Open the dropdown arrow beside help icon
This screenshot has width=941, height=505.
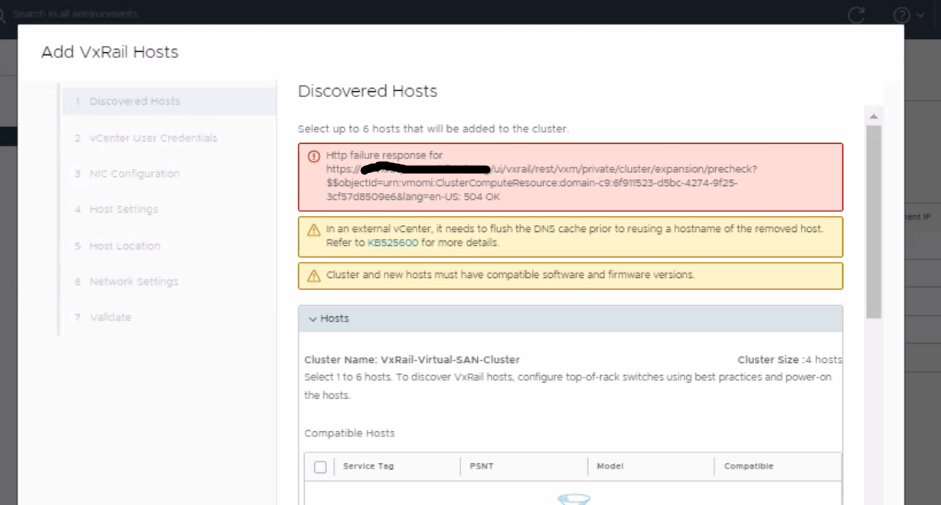point(920,16)
